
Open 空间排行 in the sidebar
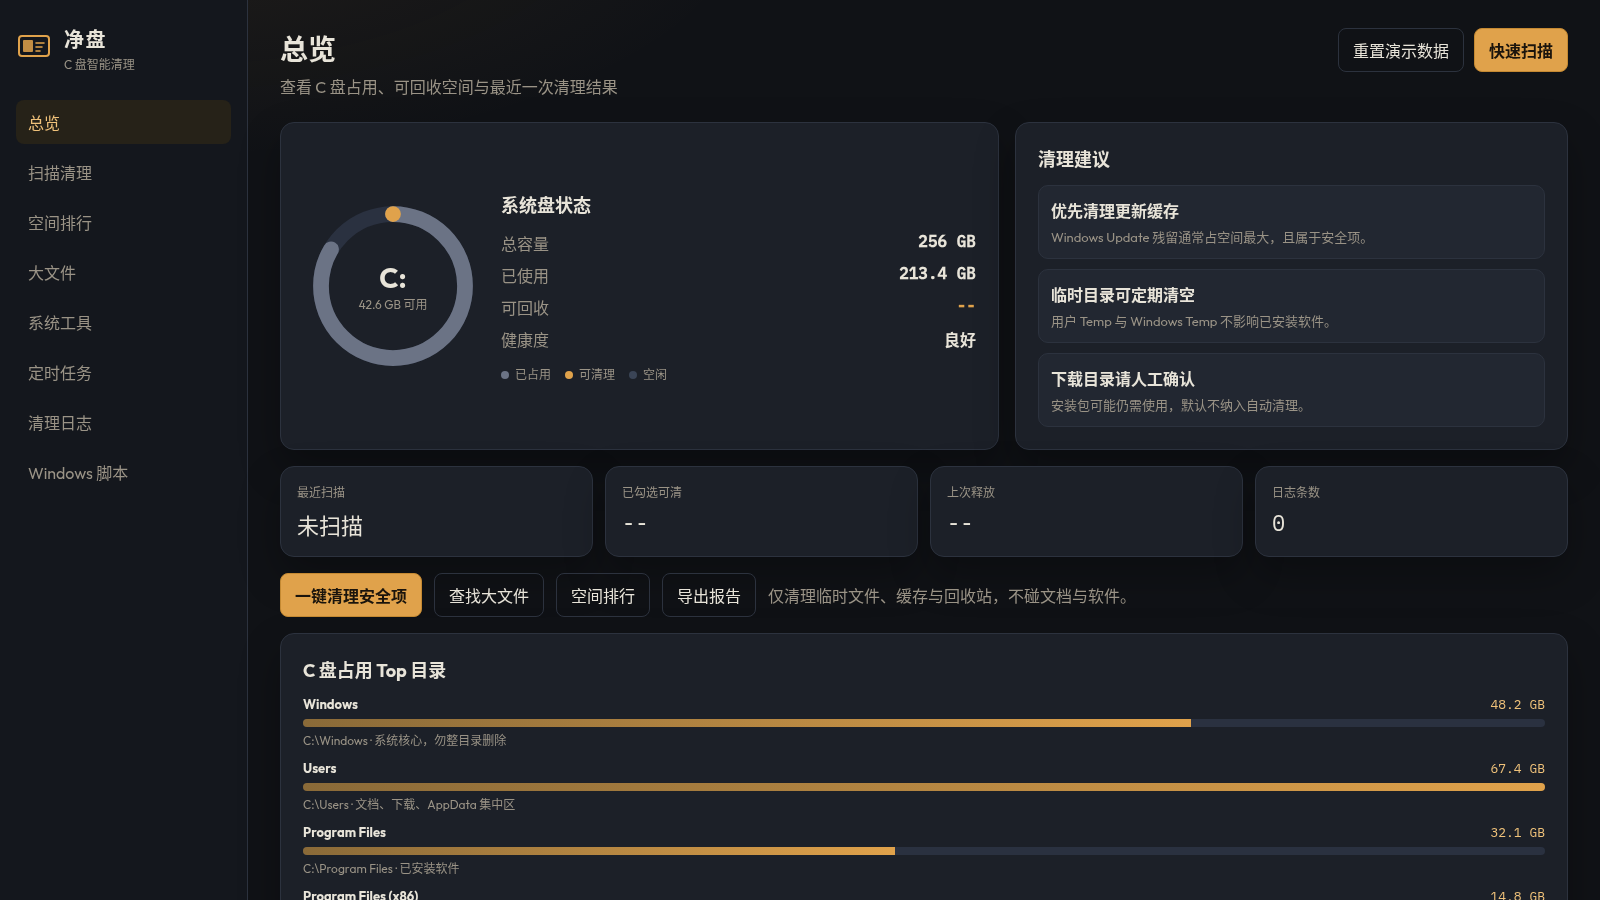coord(123,222)
